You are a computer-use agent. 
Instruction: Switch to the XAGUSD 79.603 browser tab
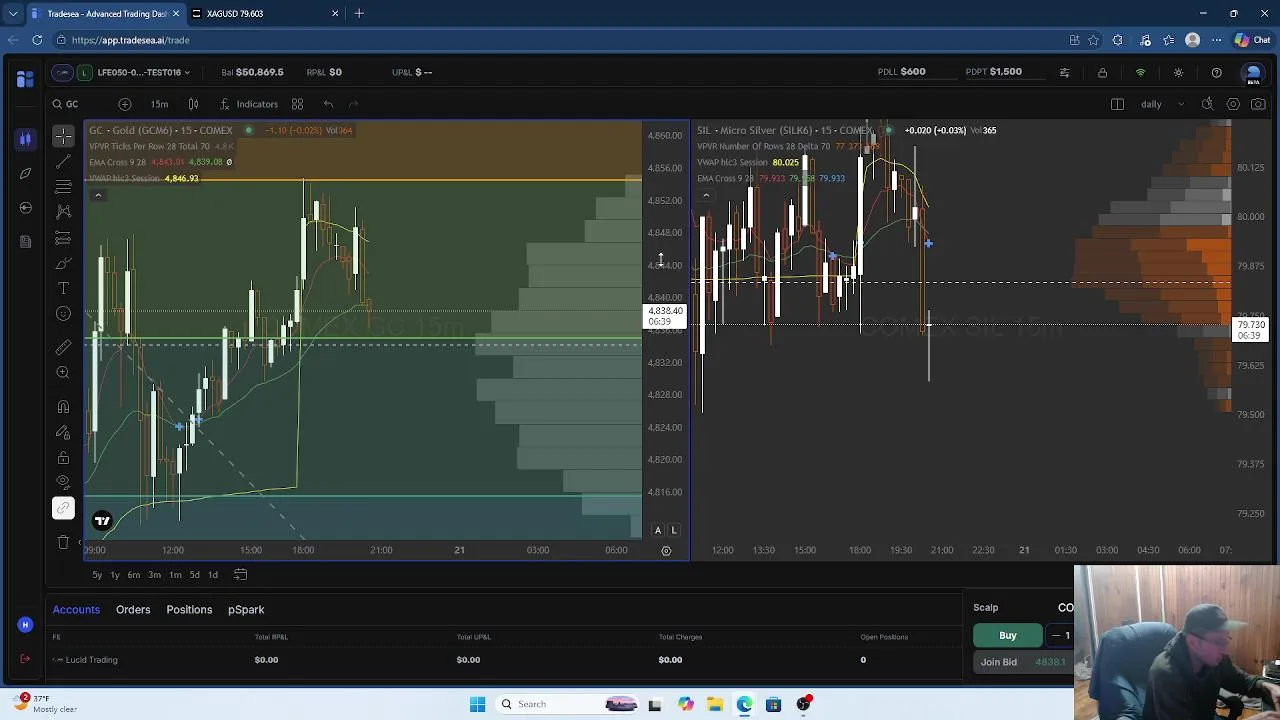click(x=264, y=14)
